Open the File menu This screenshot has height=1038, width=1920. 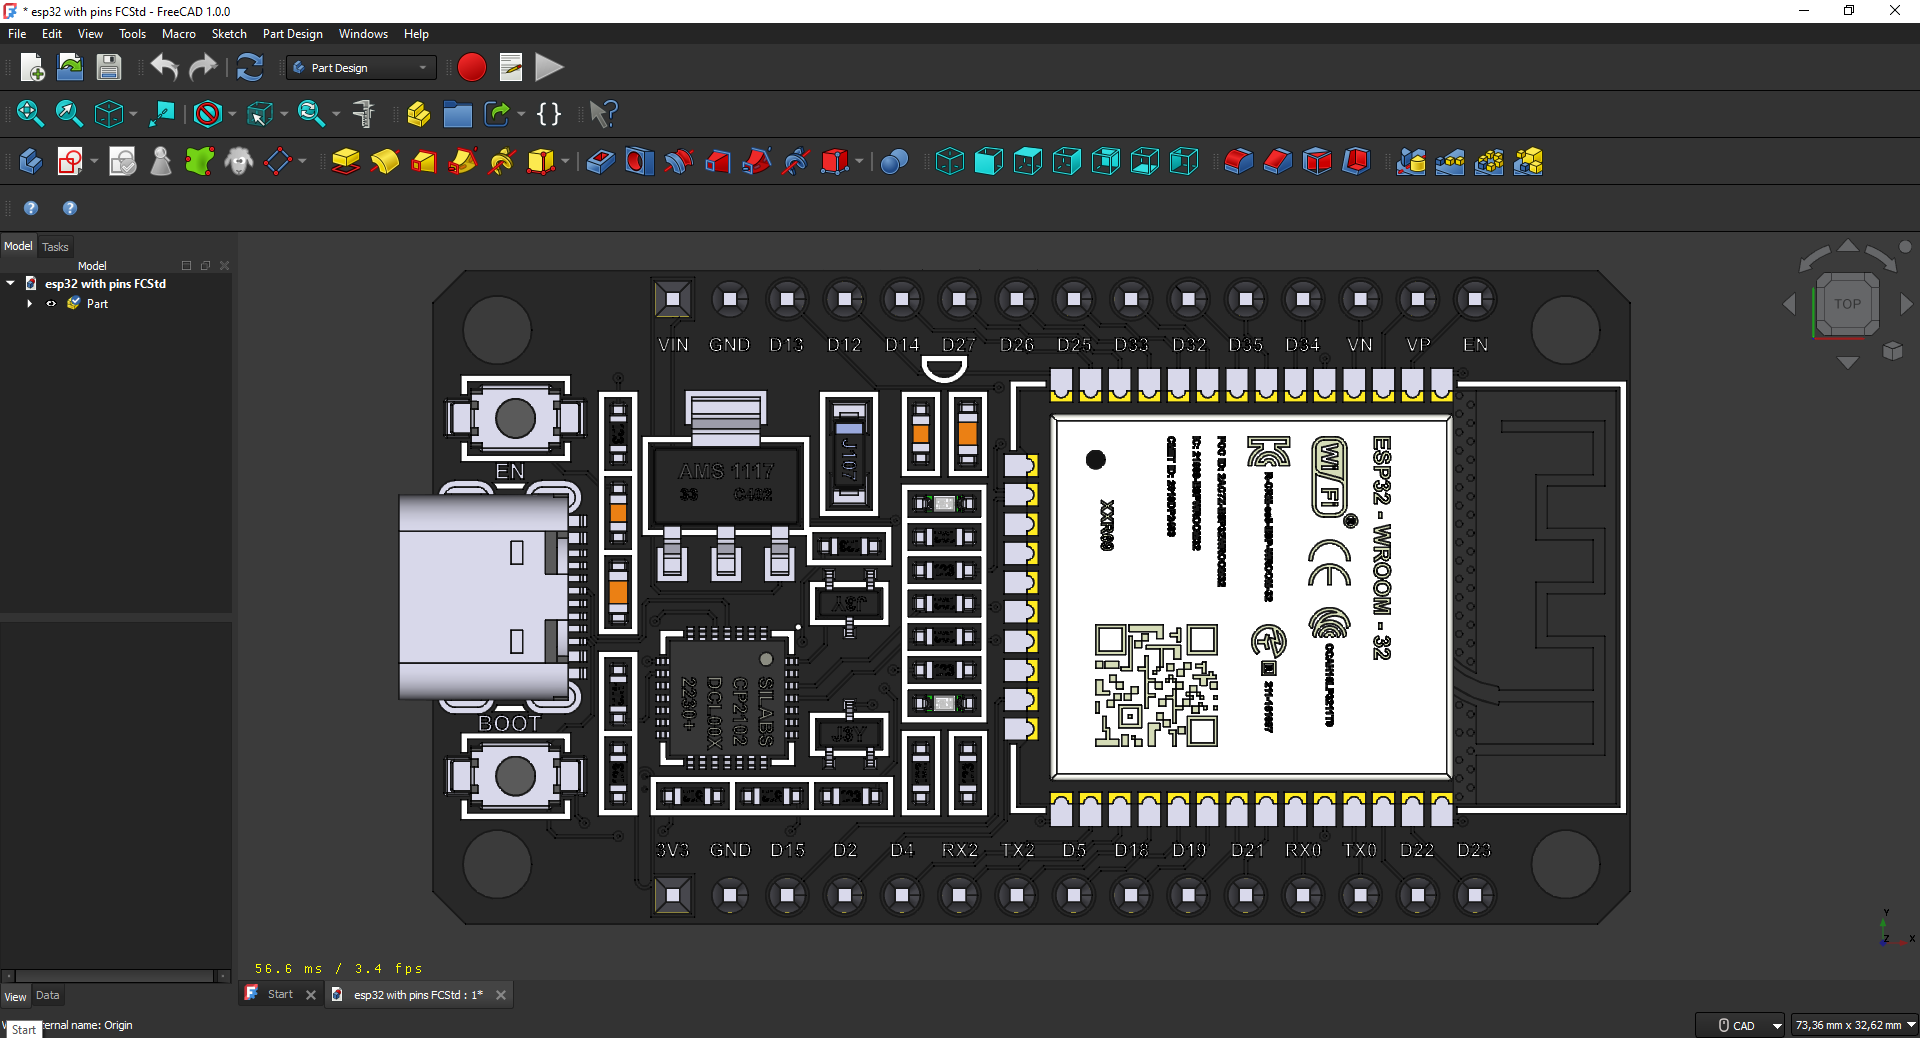click(x=17, y=34)
